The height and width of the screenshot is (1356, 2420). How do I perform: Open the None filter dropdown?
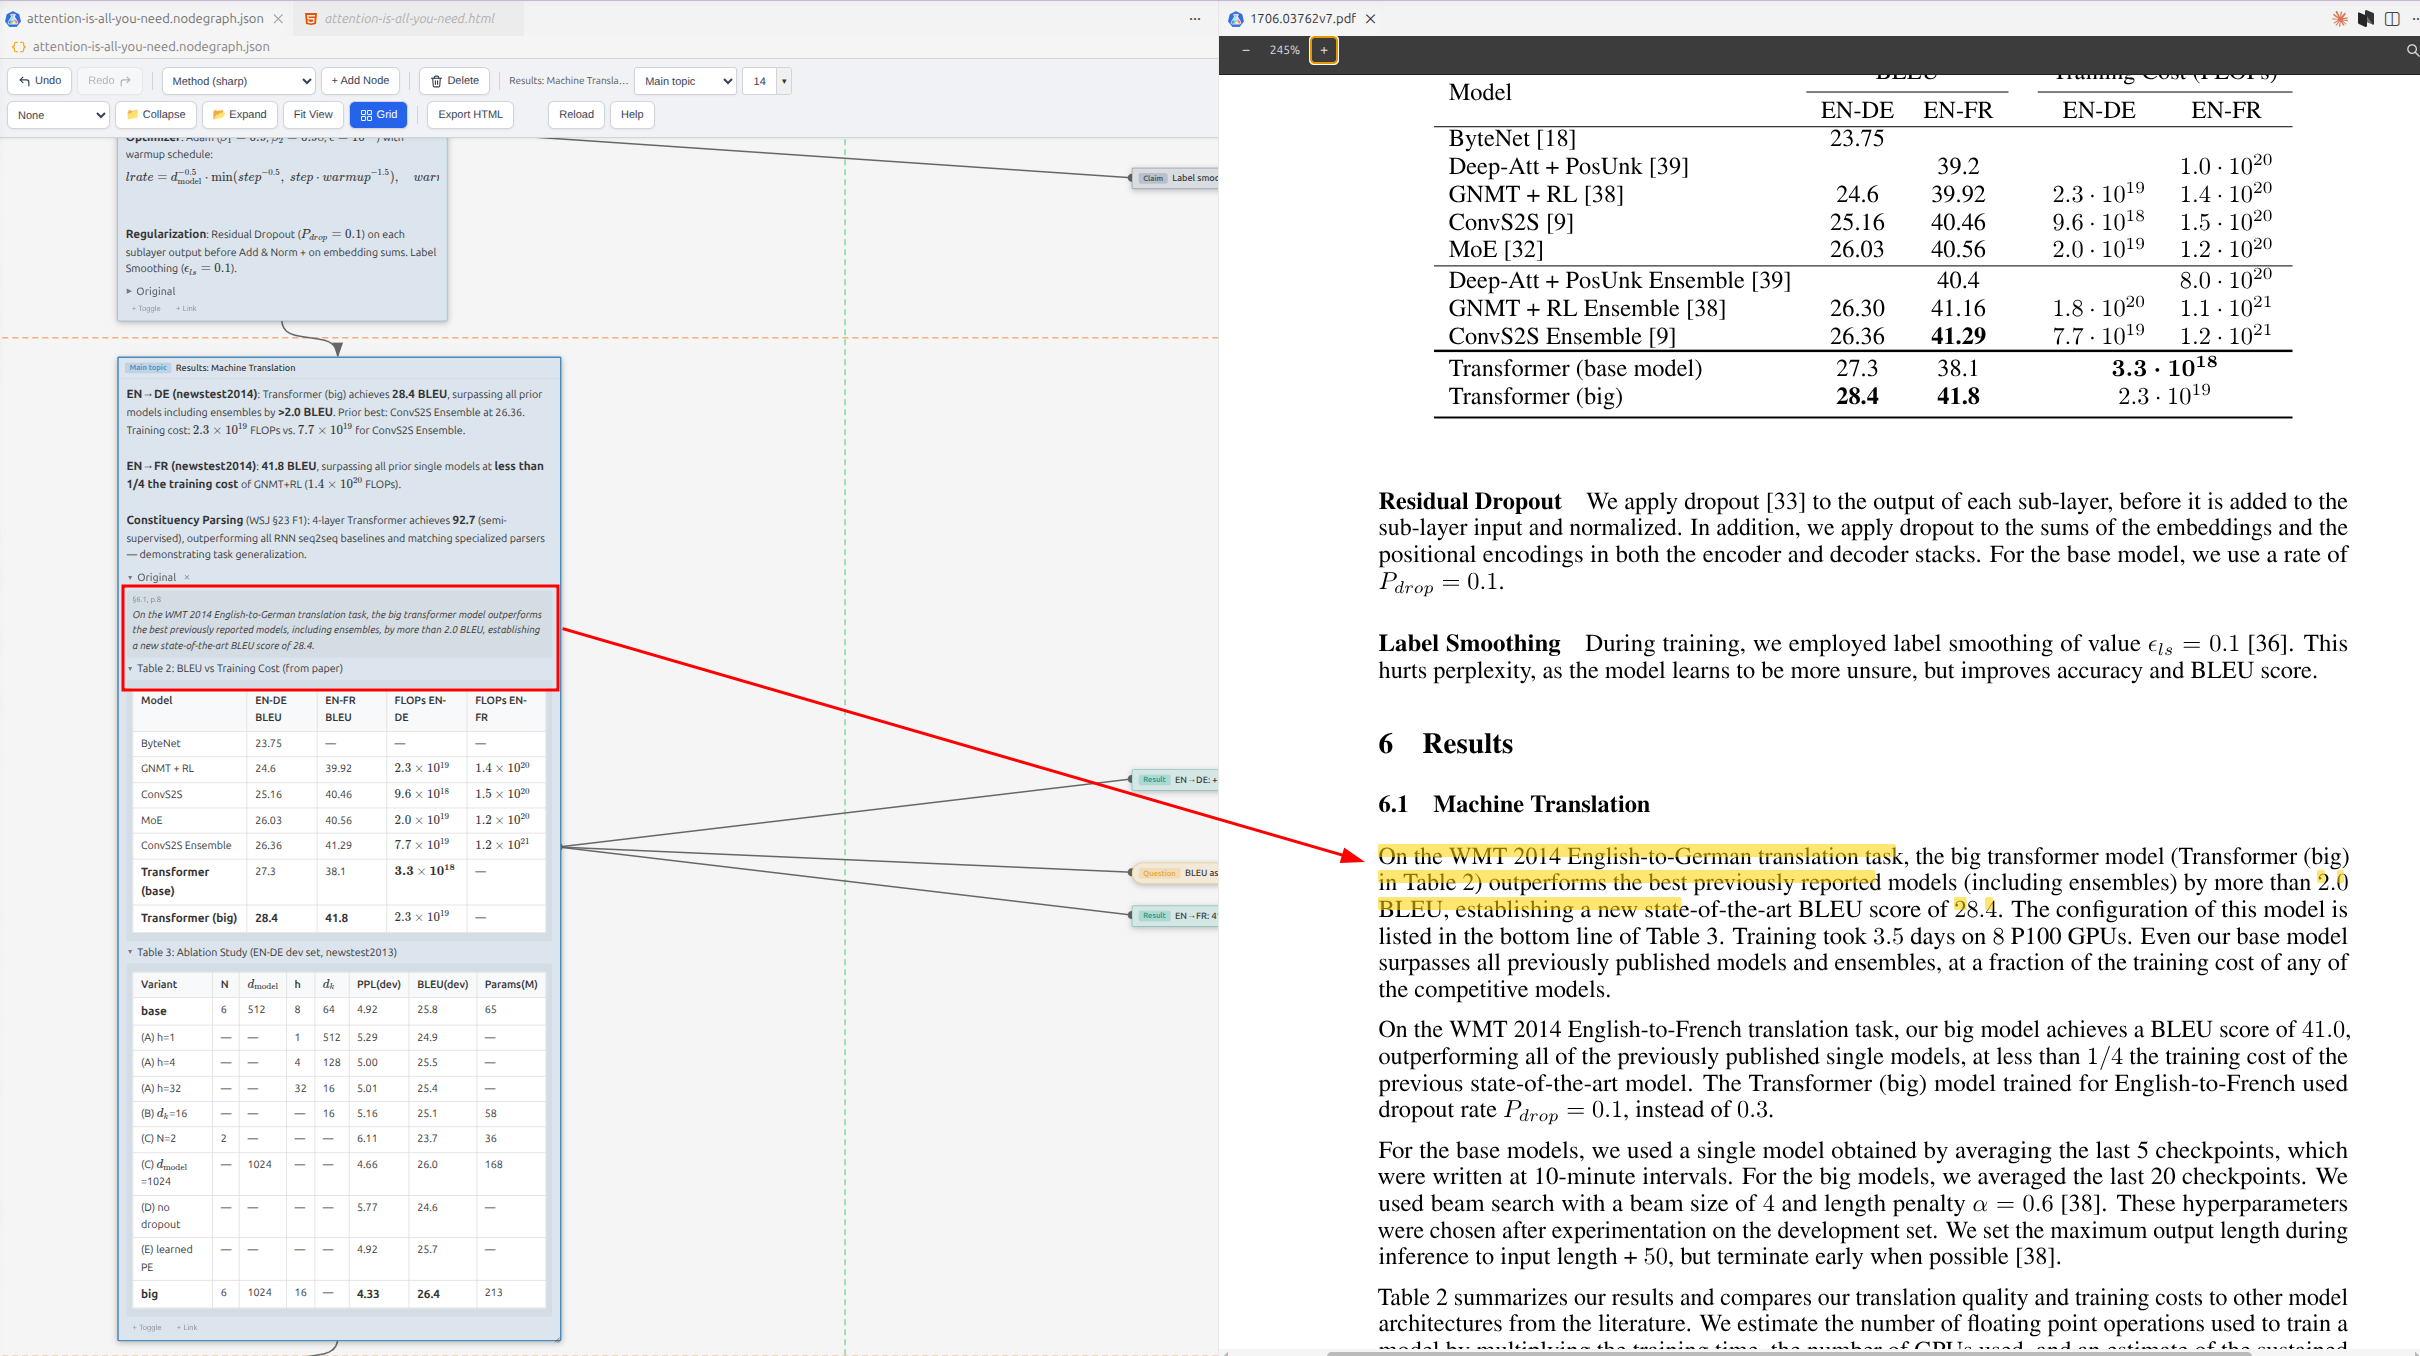pos(58,115)
